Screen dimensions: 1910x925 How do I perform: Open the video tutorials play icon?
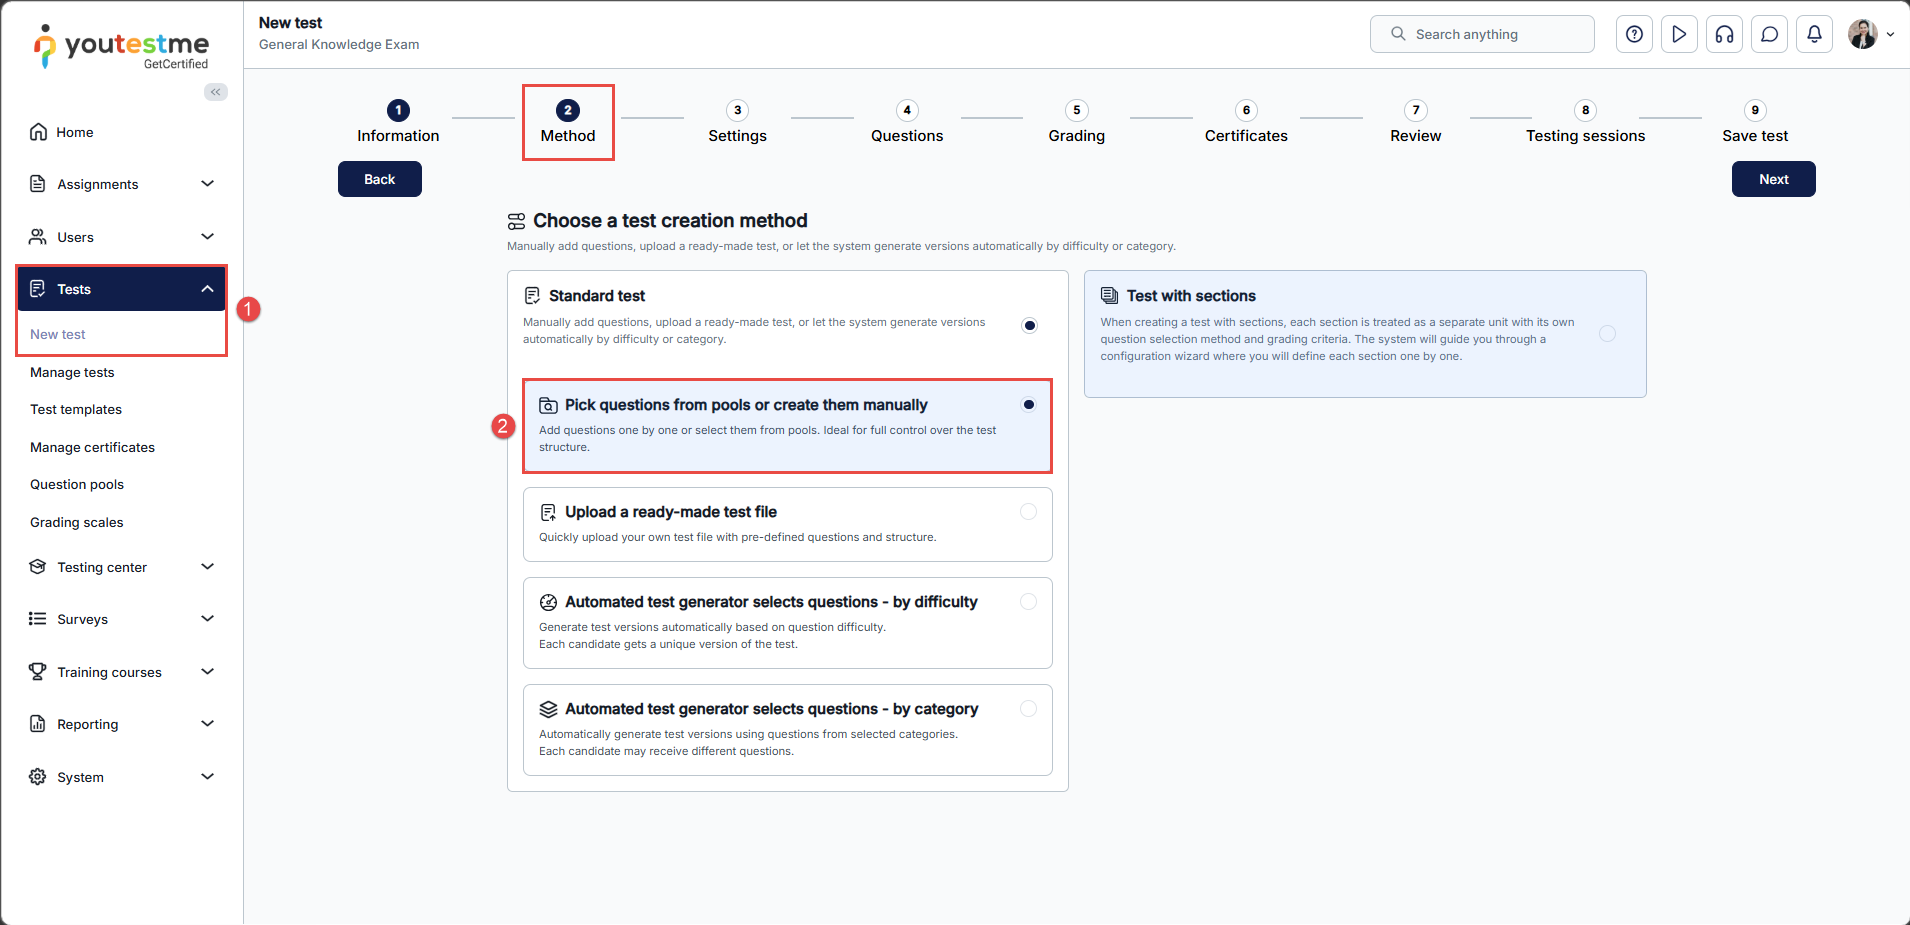pyautogui.click(x=1679, y=34)
